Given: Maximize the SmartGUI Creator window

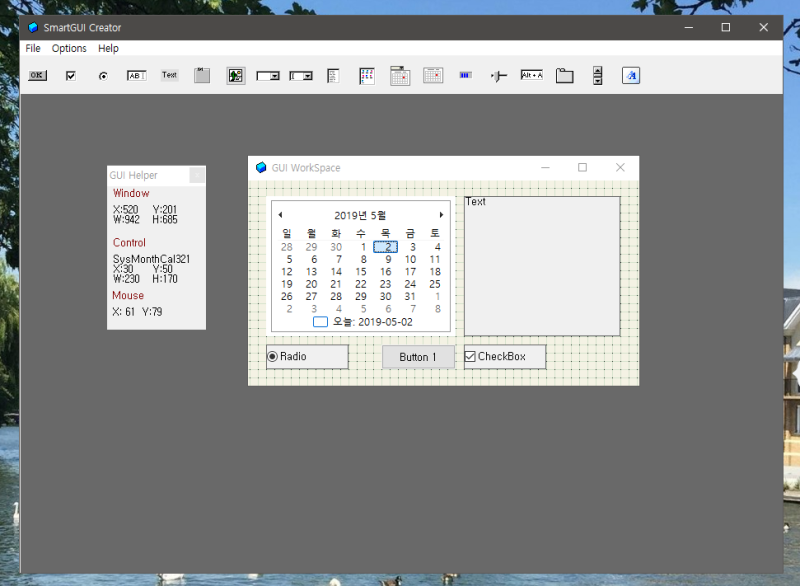Looking at the screenshot, I should click(726, 28).
